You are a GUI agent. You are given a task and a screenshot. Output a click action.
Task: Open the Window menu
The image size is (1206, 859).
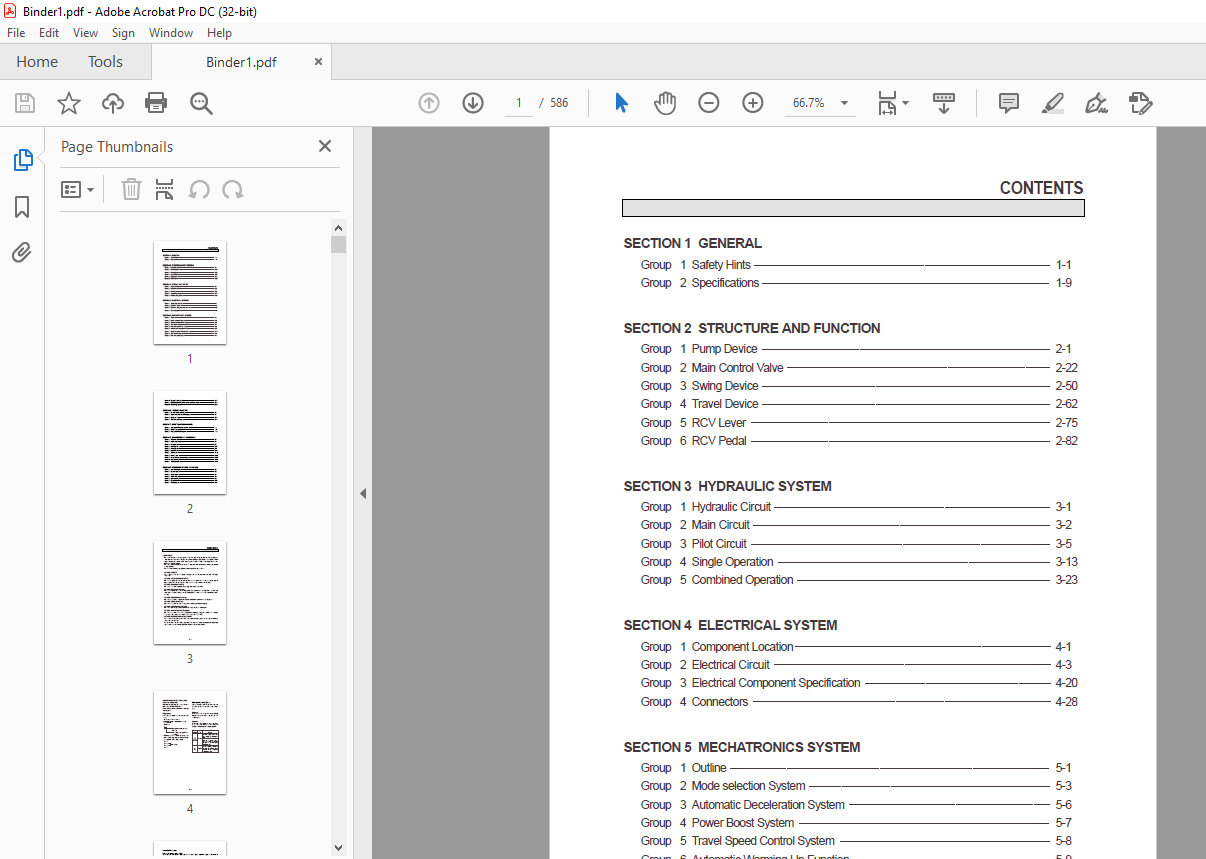coord(171,33)
